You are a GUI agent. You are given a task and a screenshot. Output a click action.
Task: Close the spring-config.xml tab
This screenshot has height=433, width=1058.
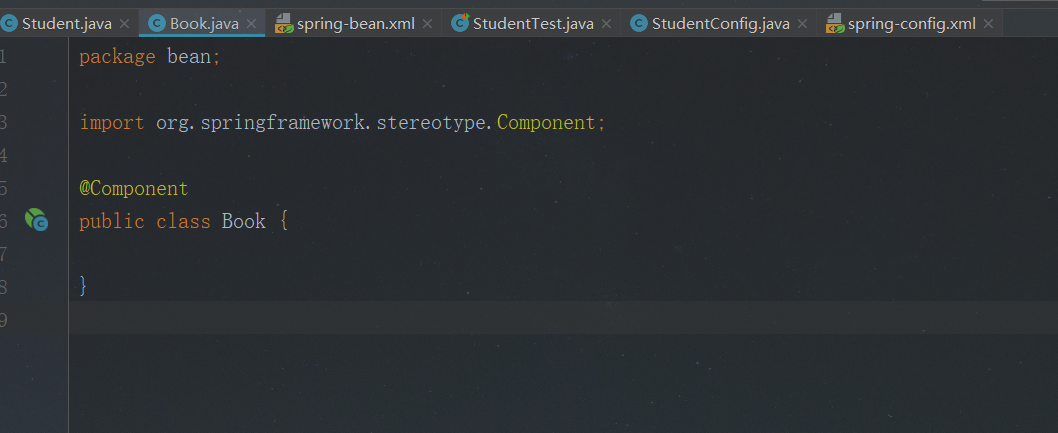tap(988, 24)
